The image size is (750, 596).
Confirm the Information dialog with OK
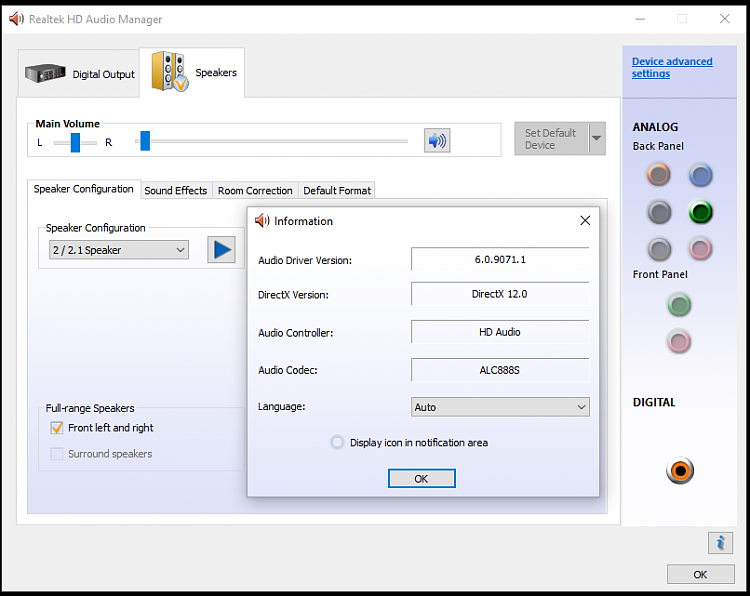pos(421,478)
